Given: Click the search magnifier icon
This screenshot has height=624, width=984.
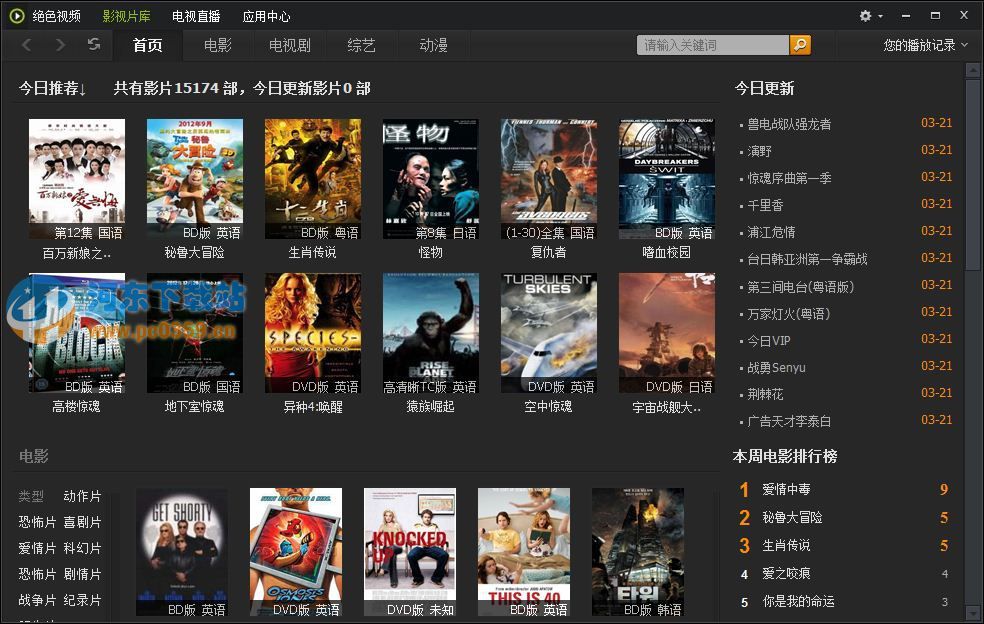Looking at the screenshot, I should click(799, 45).
